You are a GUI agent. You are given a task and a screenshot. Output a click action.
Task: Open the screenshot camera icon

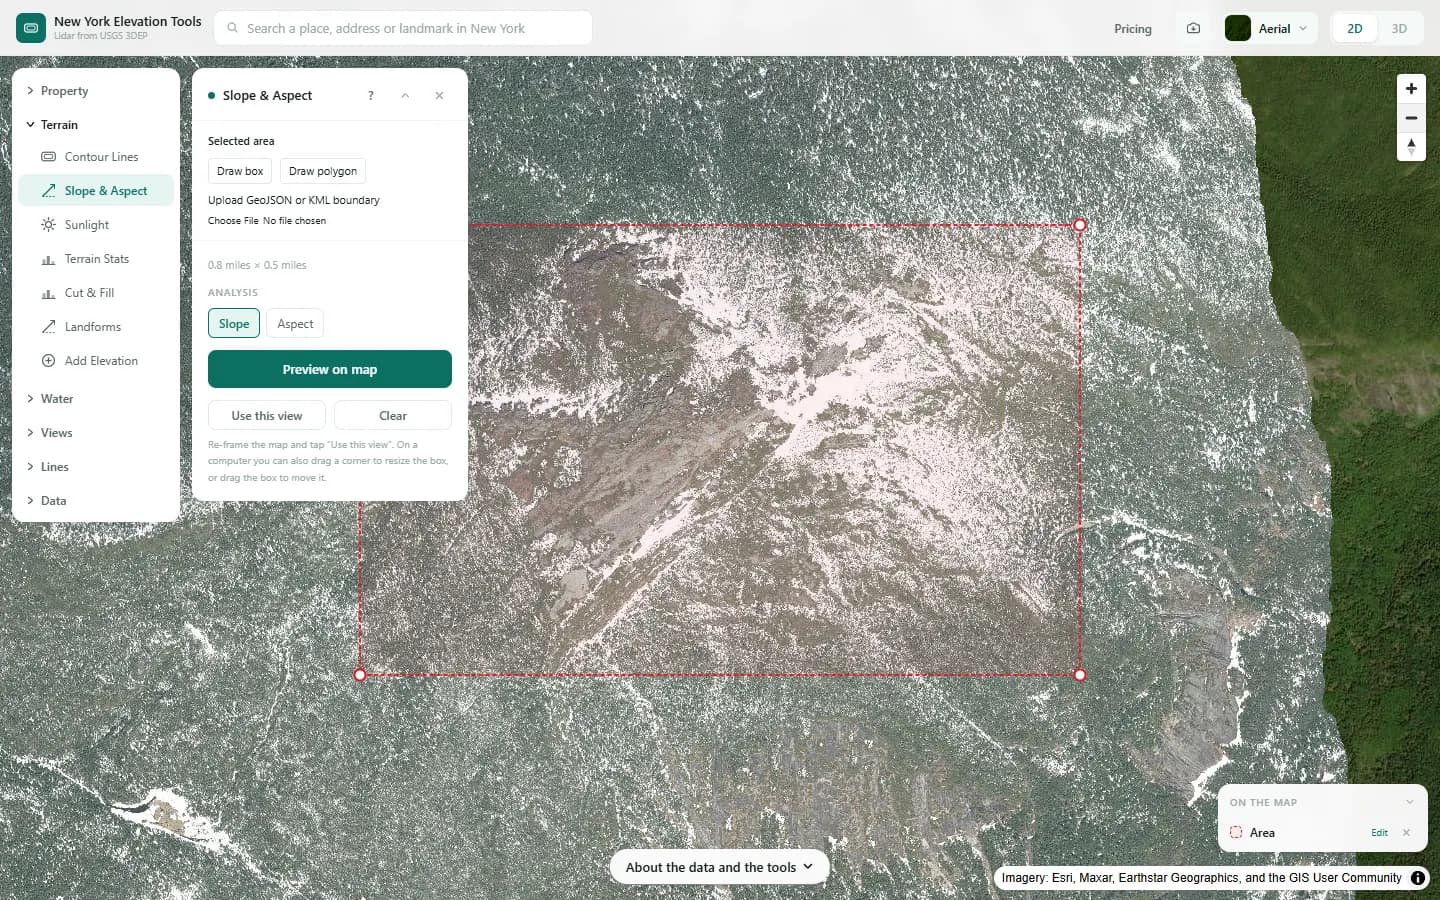(1193, 28)
